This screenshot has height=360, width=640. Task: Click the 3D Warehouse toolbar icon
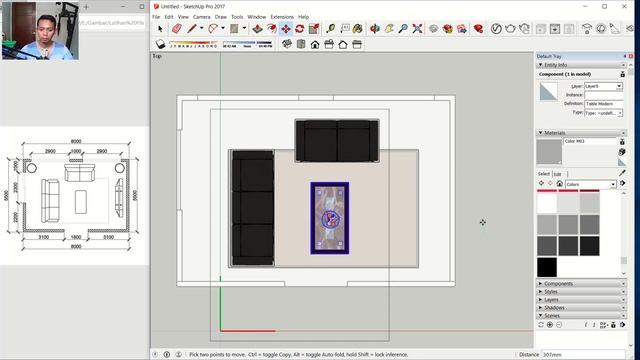tap(448, 29)
